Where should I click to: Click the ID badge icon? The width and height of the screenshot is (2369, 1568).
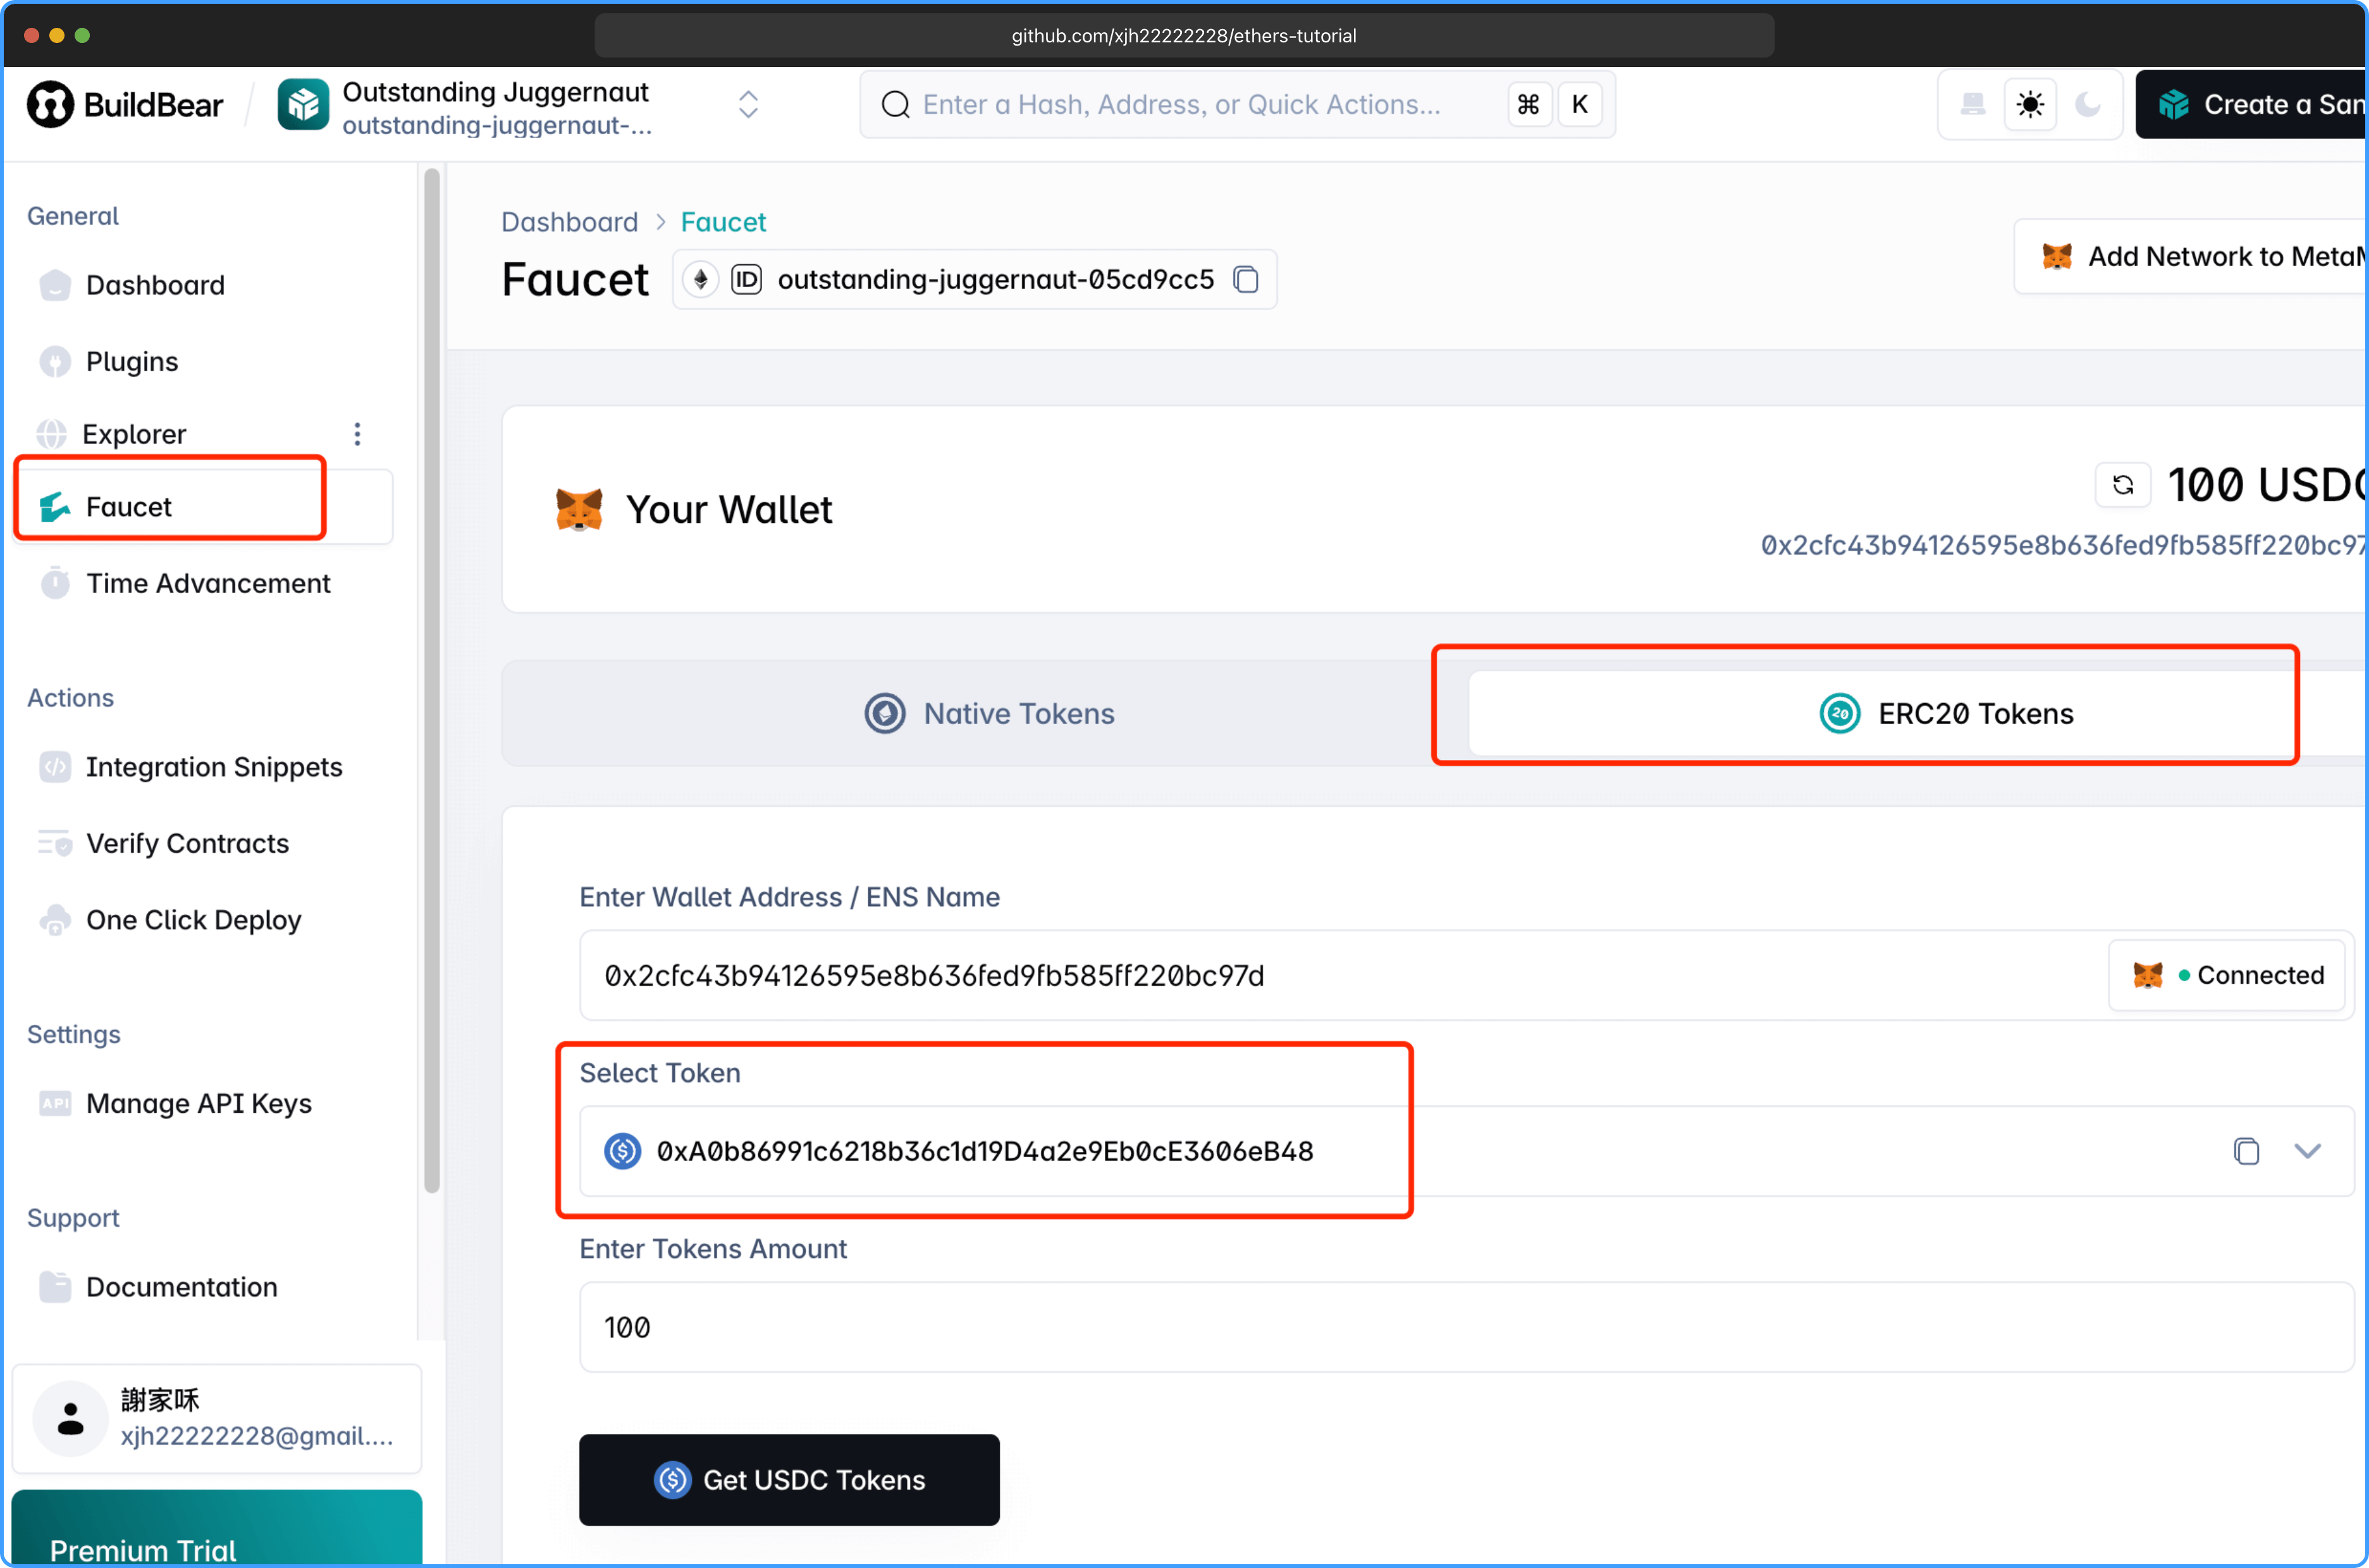click(746, 279)
